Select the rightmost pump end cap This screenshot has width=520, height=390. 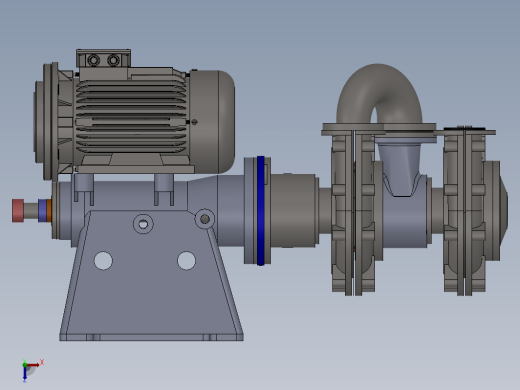496,211
